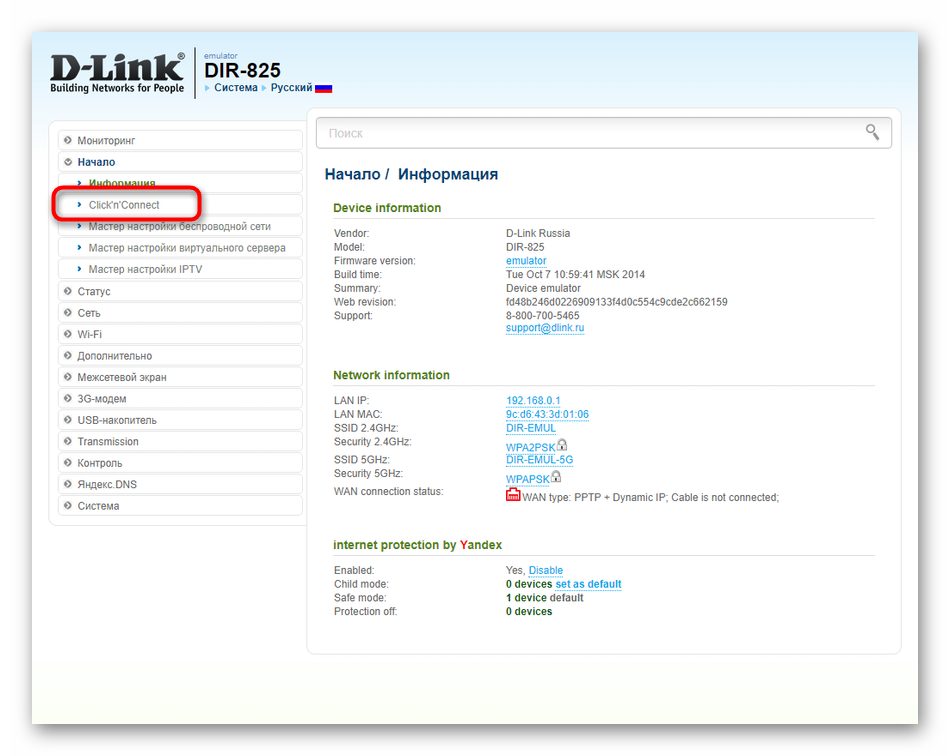This screenshot has height=756, width=950.
Task: Expand 3G-модем section arrow icon
Action: pos(68,399)
